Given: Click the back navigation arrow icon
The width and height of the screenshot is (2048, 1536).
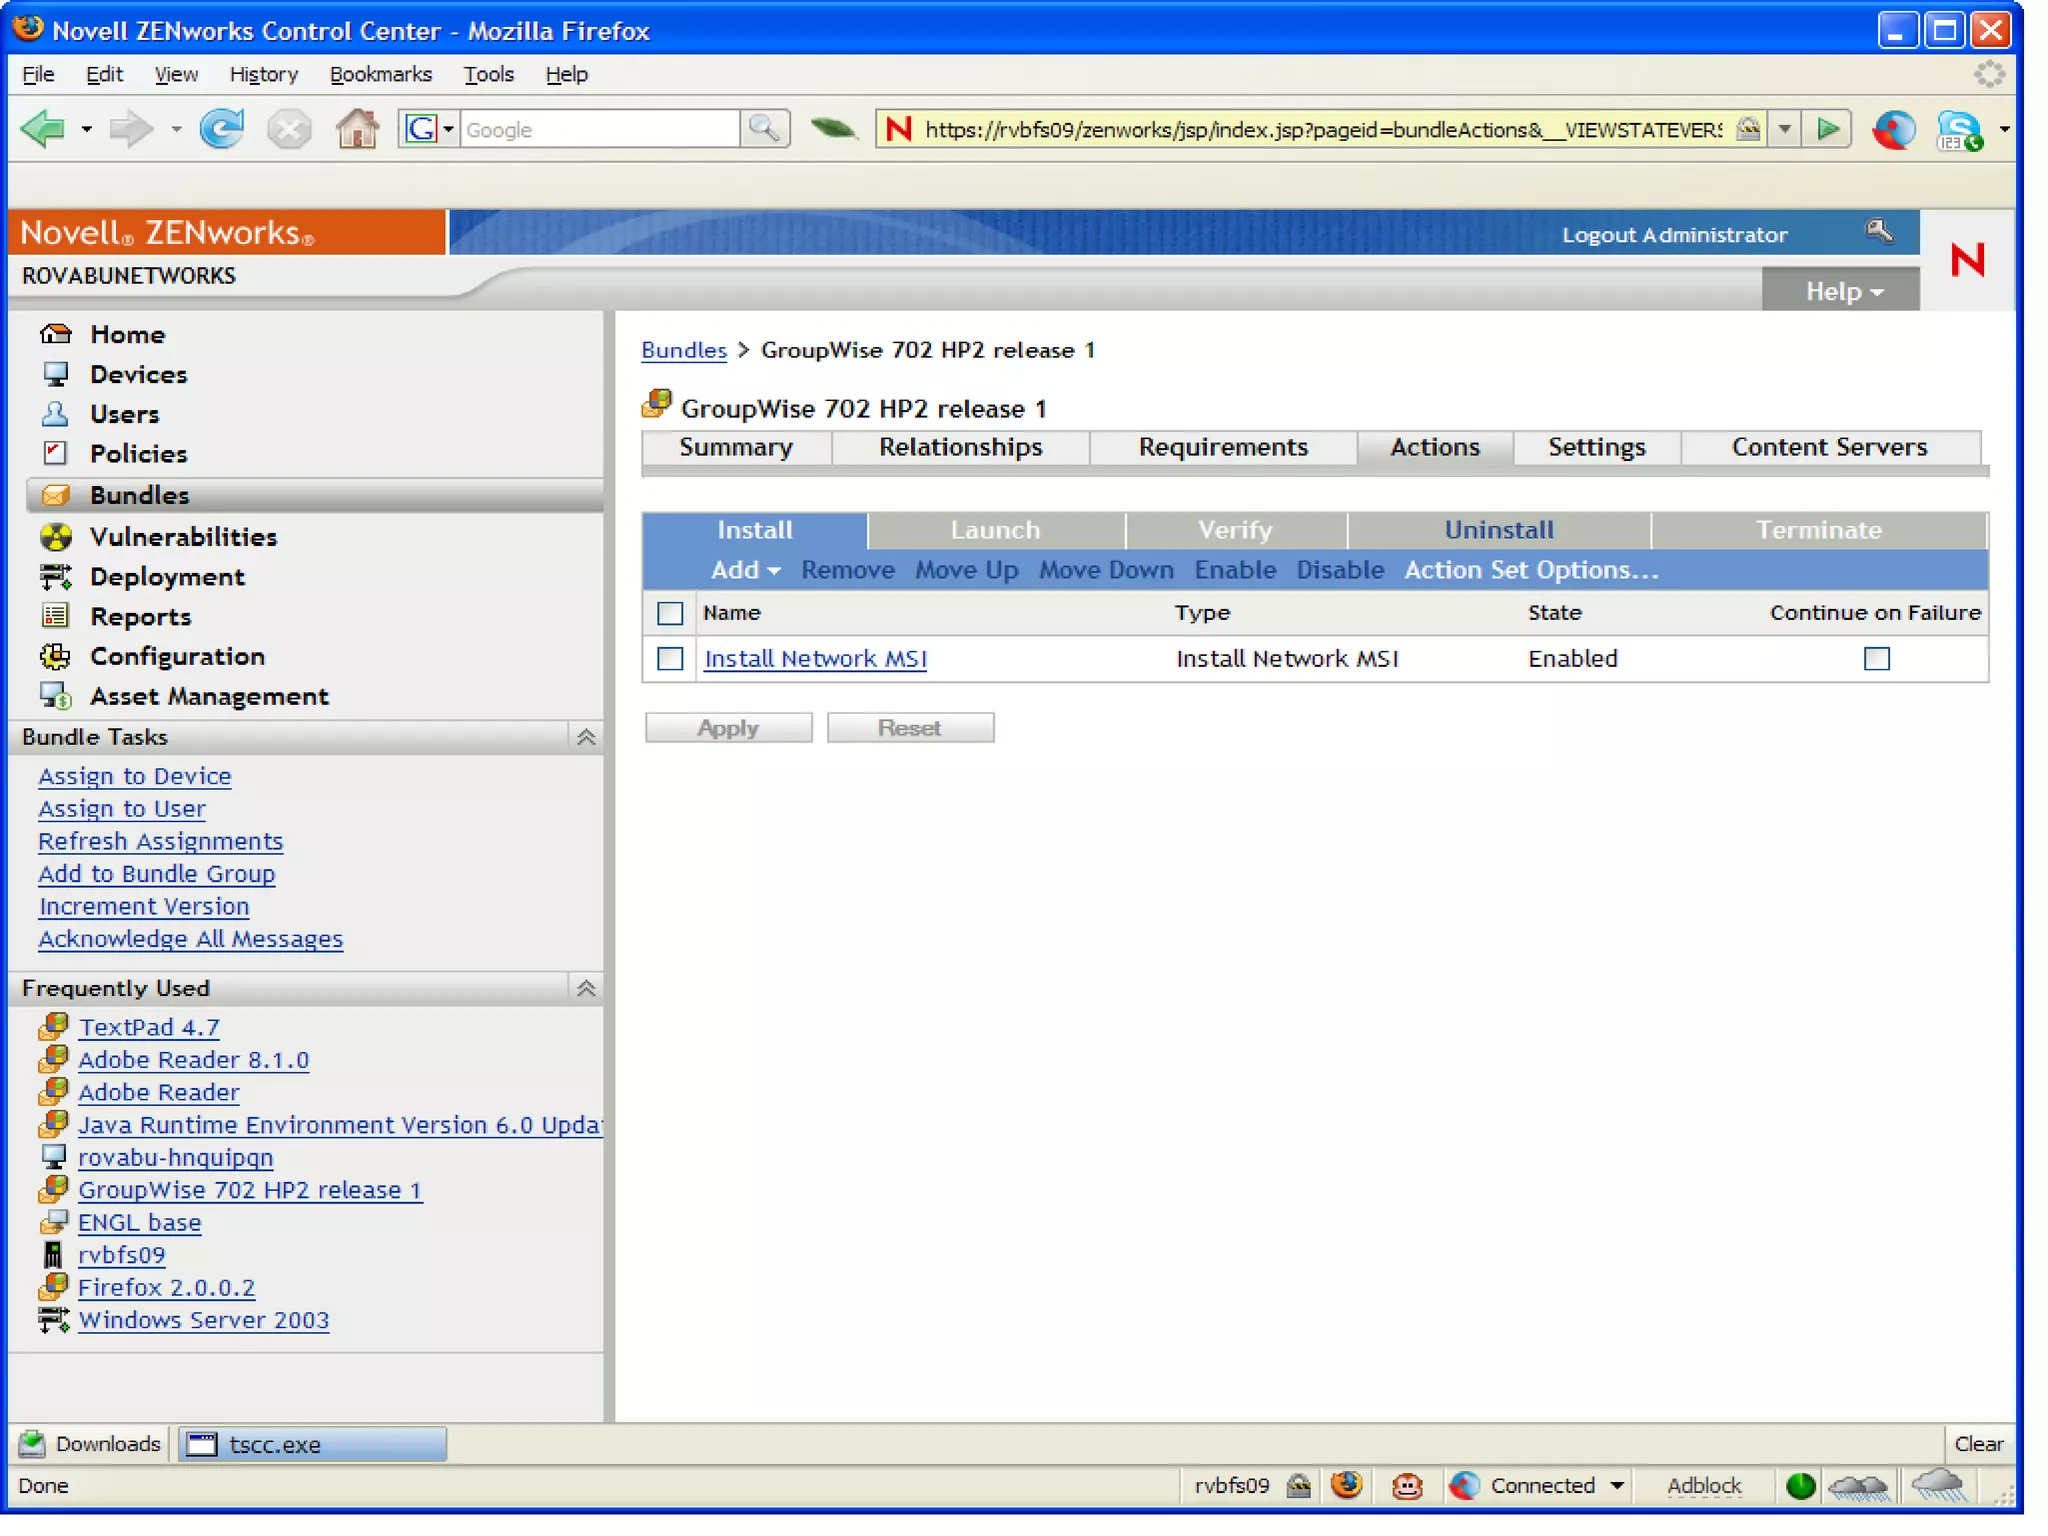Looking at the screenshot, I should tap(44, 129).
